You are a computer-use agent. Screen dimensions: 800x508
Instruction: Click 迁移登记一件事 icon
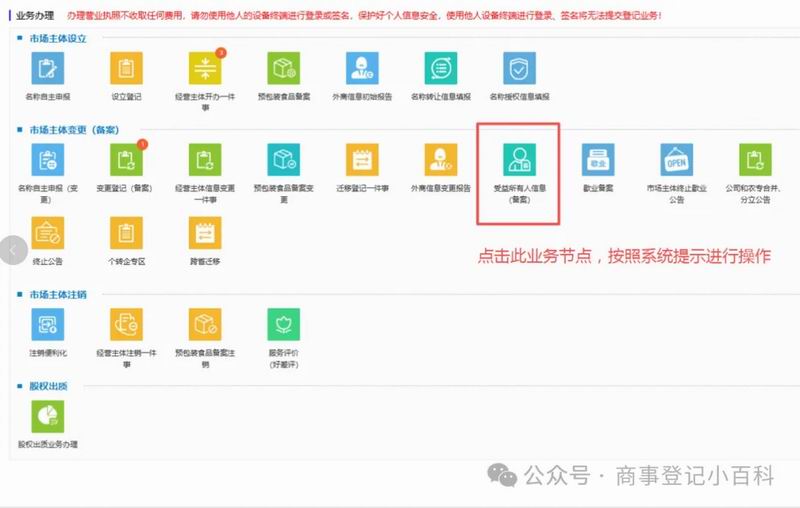[362, 159]
